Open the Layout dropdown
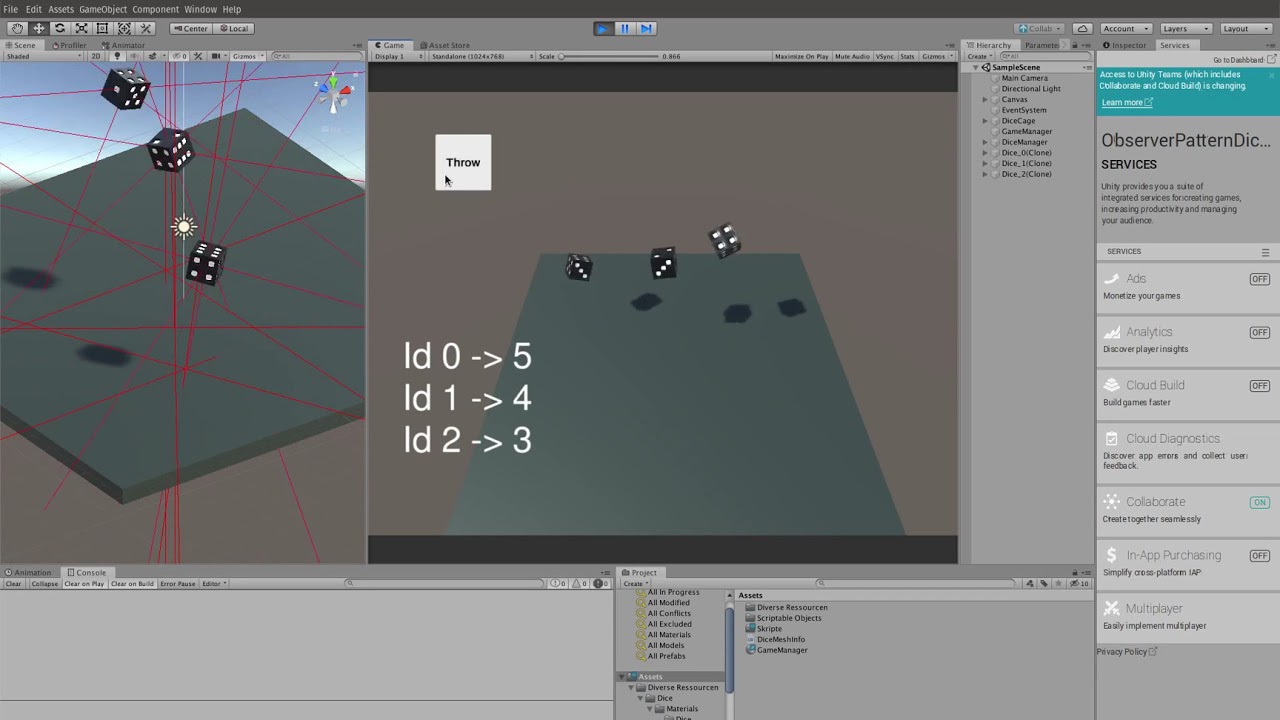The width and height of the screenshot is (1280, 720). pyautogui.click(x=1247, y=28)
